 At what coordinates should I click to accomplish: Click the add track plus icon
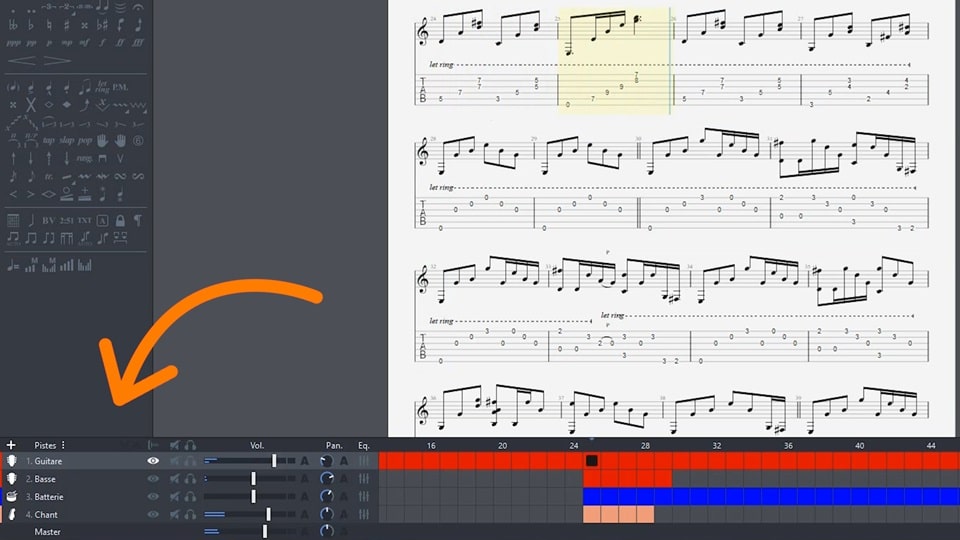click(11, 445)
